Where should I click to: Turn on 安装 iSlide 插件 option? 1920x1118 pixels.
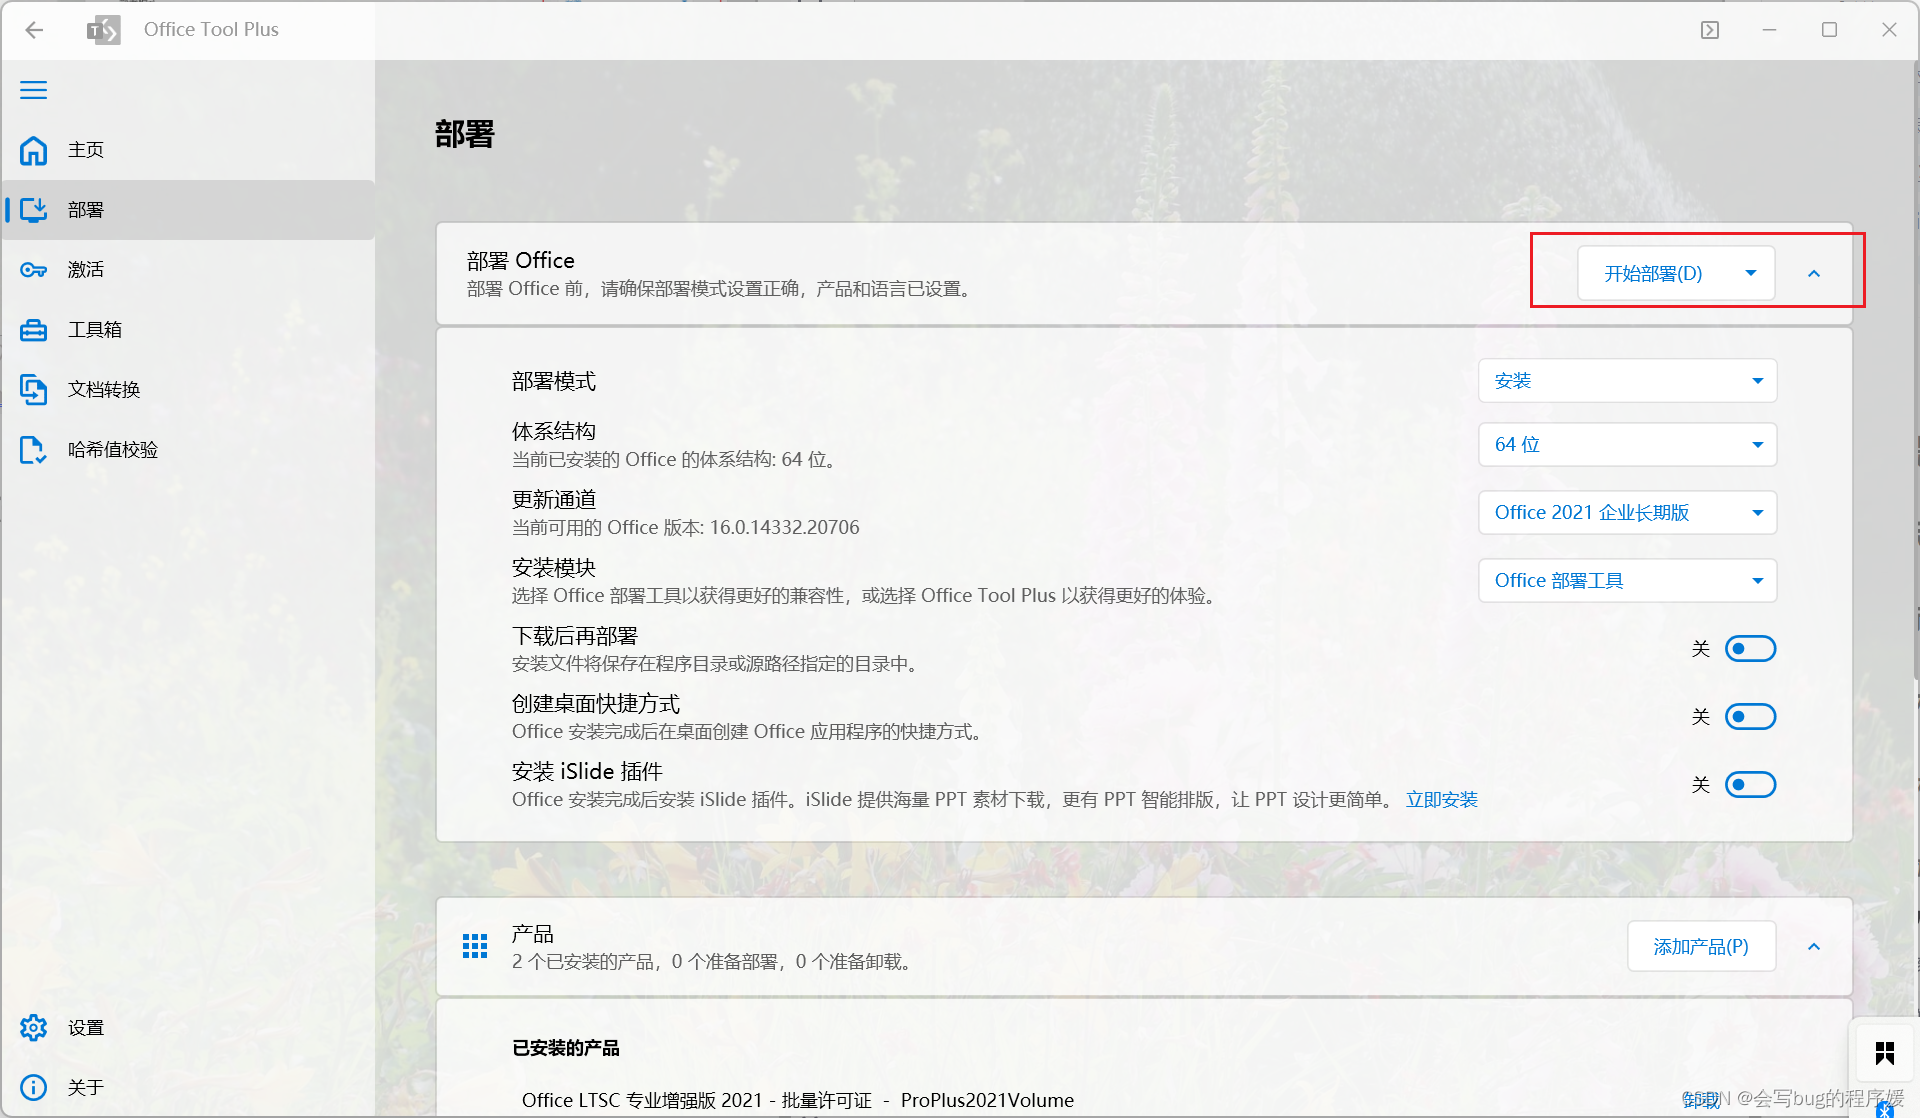click(1750, 784)
